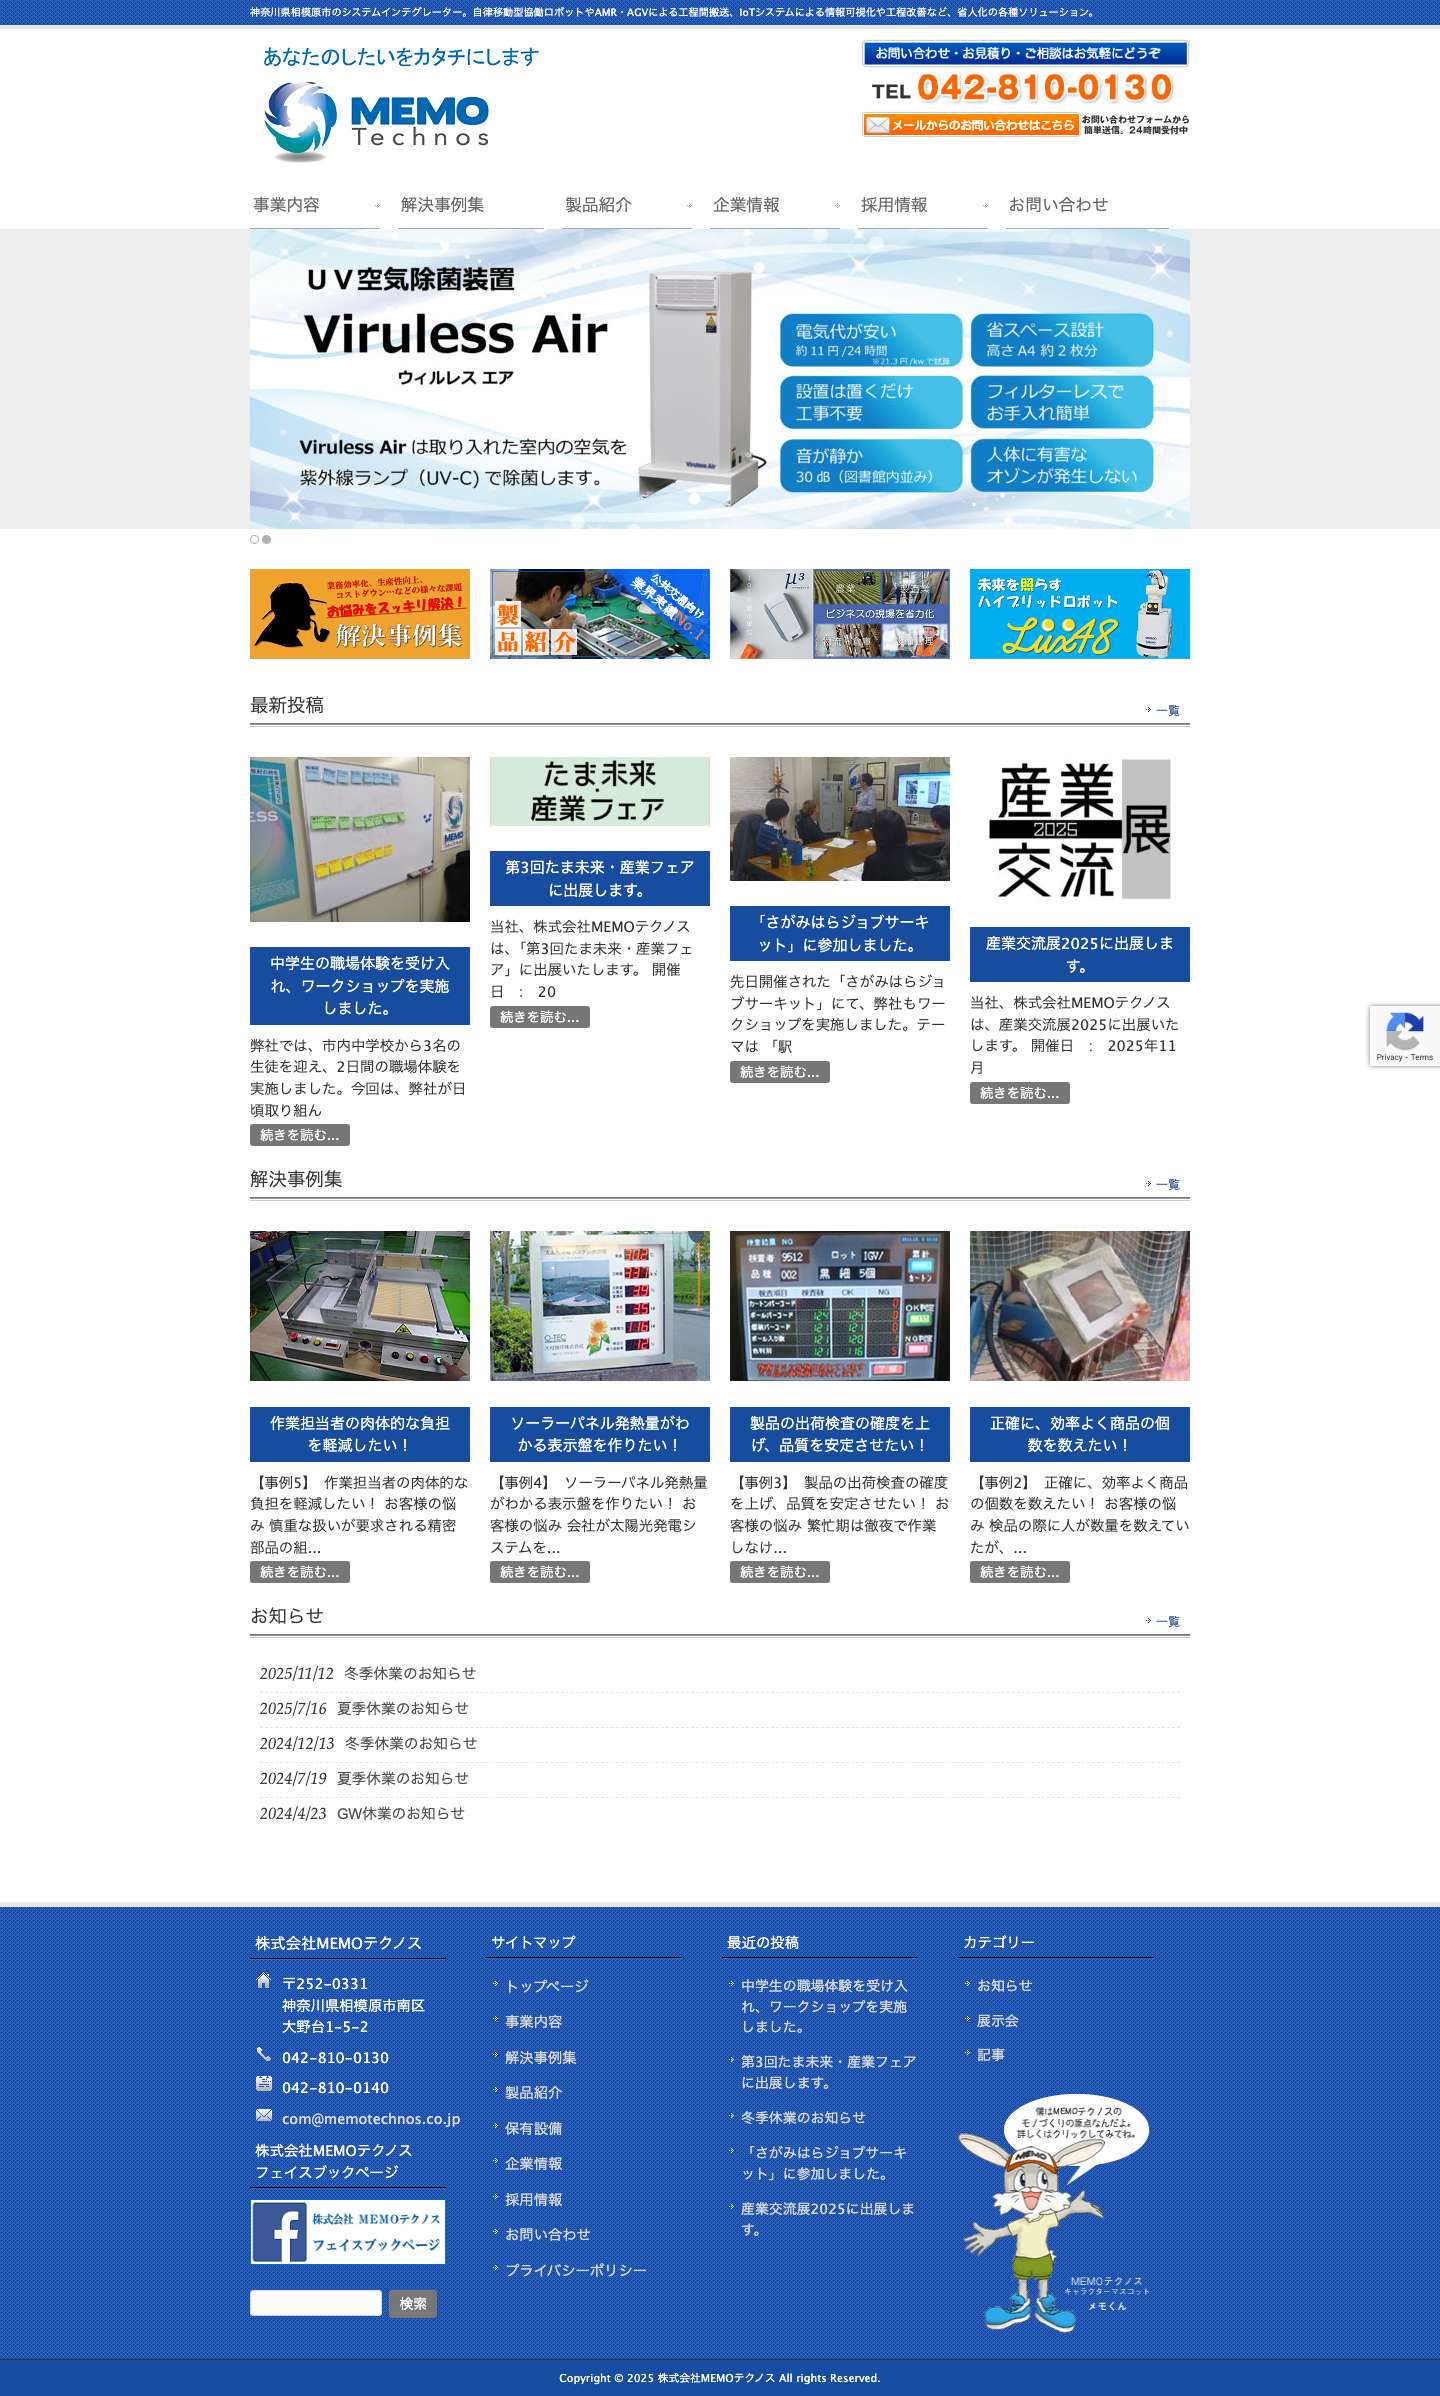Open the ソーラーパネル発熱量 case title
This screenshot has height=2396, width=1440.
[x=600, y=1434]
